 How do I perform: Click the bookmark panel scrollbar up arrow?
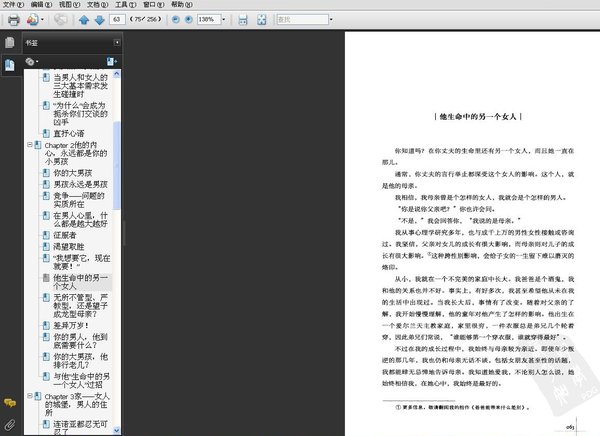point(117,74)
